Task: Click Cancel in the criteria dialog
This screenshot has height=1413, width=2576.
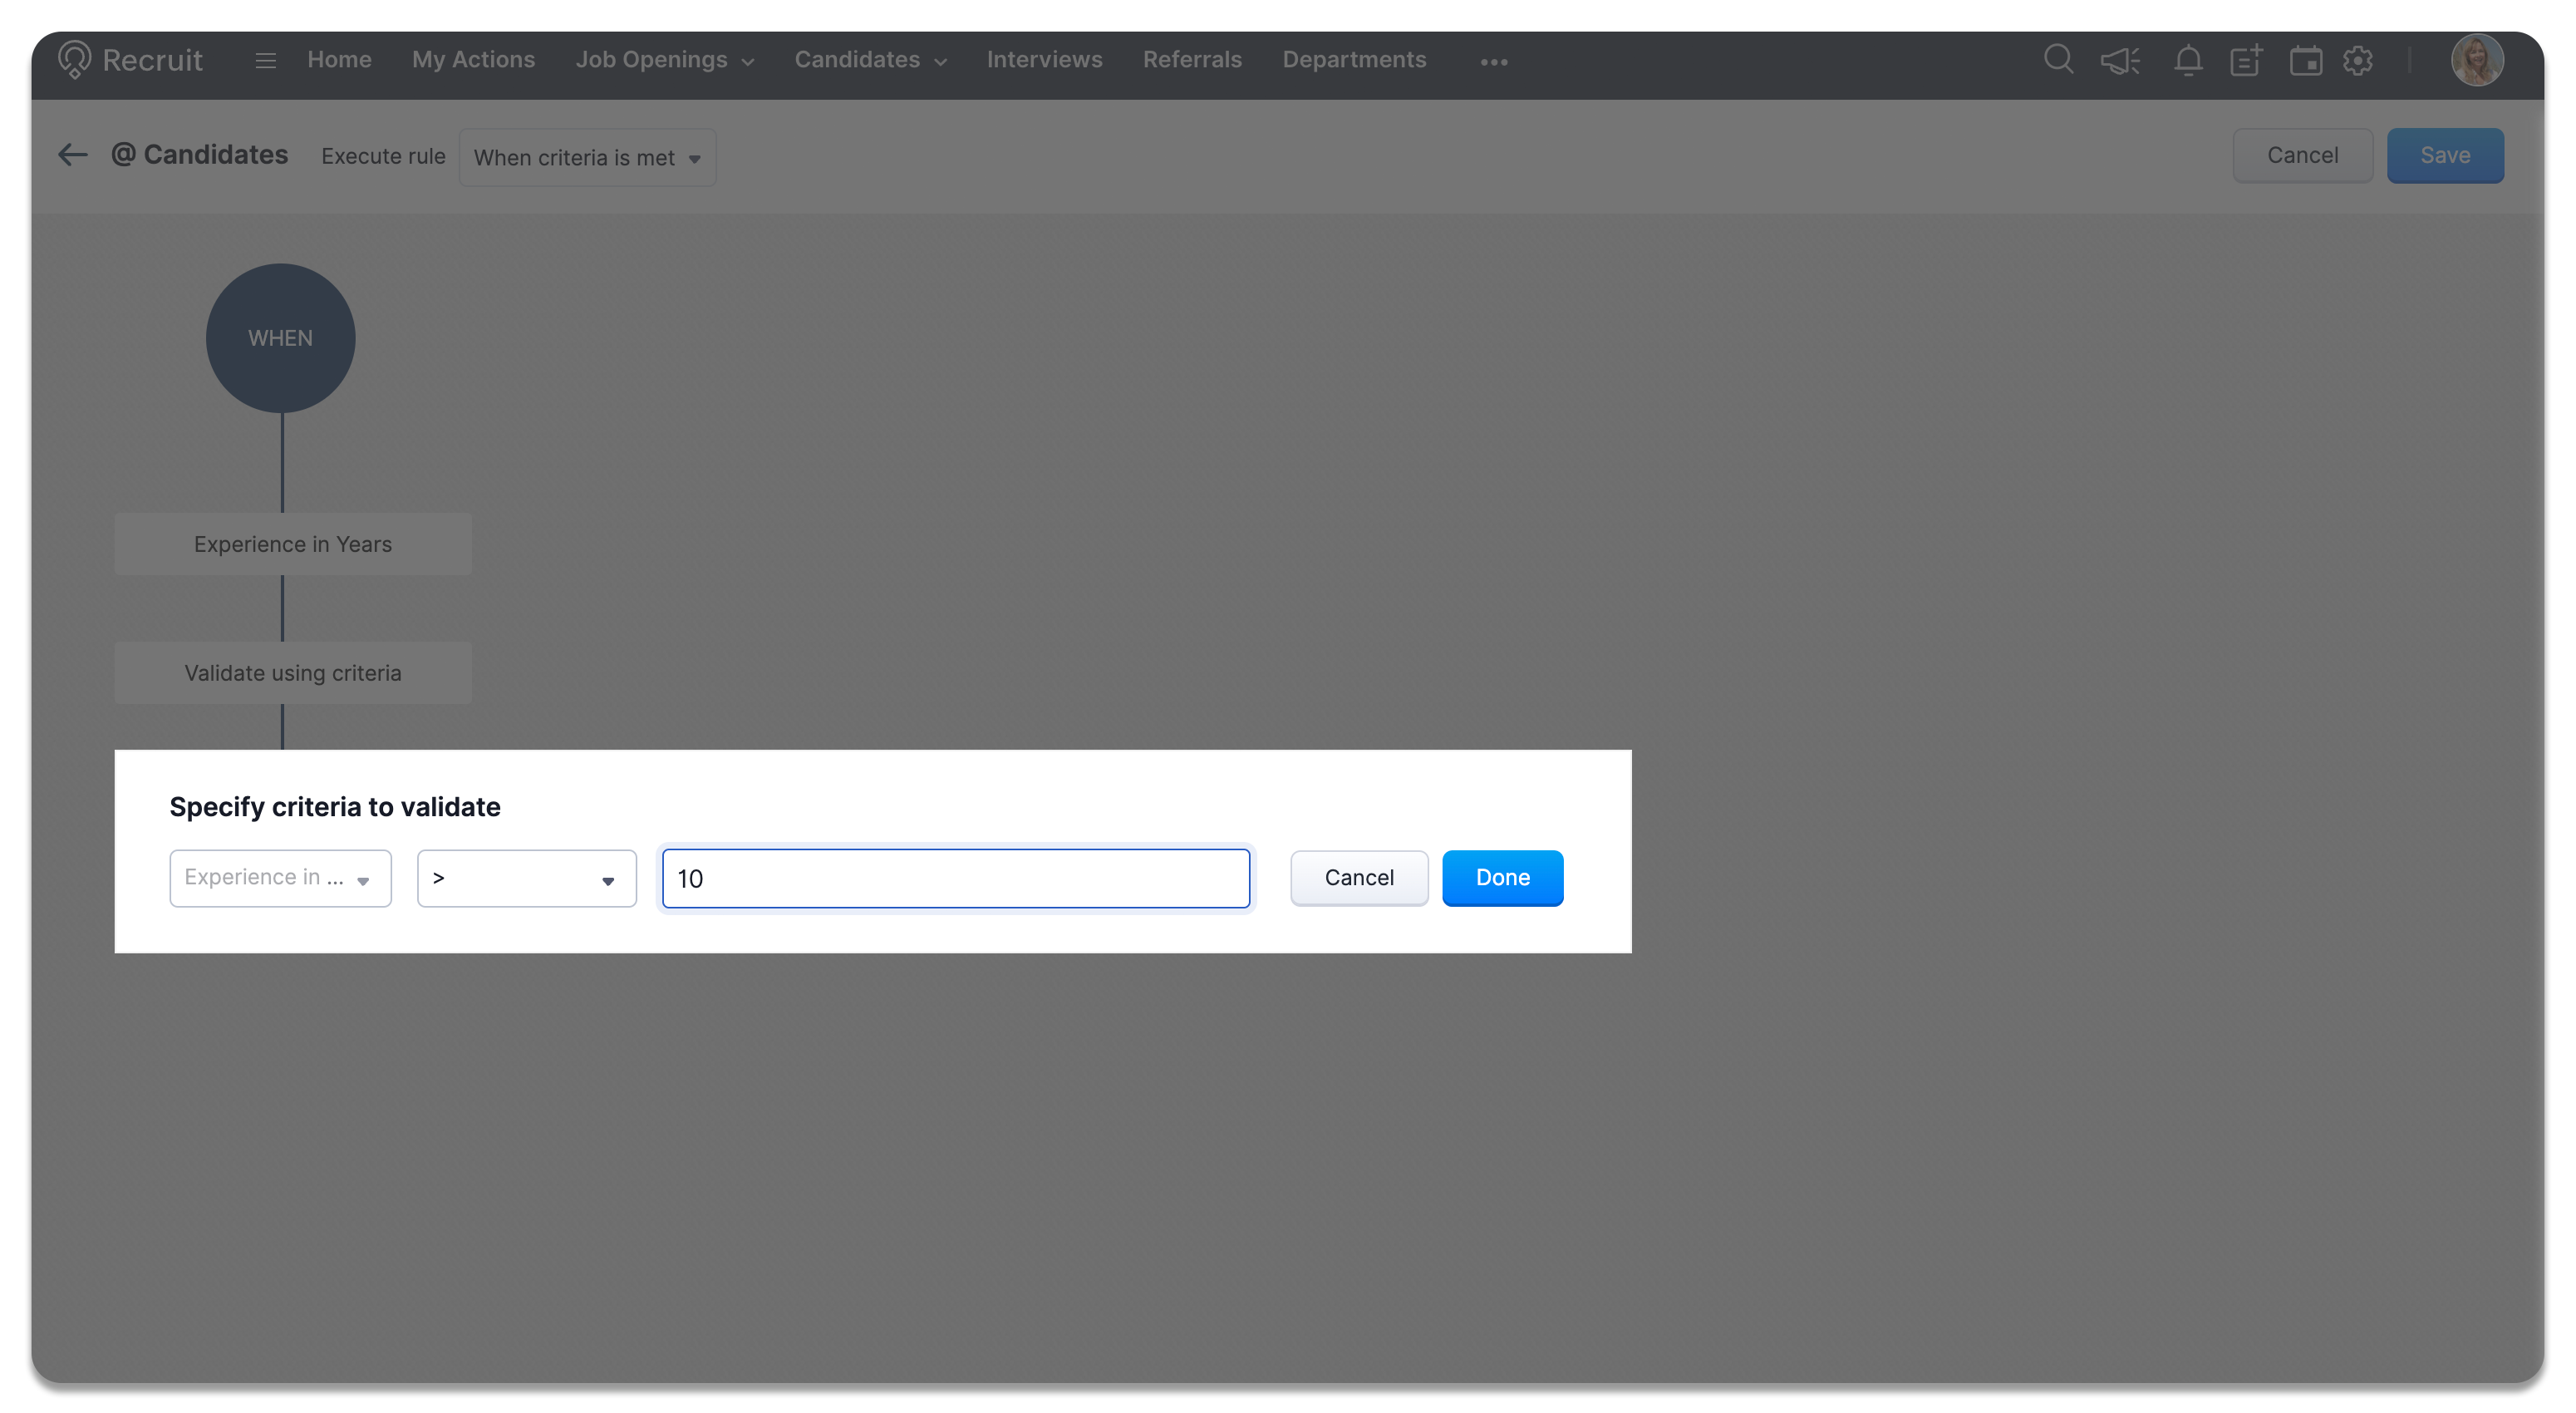Action: [1358, 877]
